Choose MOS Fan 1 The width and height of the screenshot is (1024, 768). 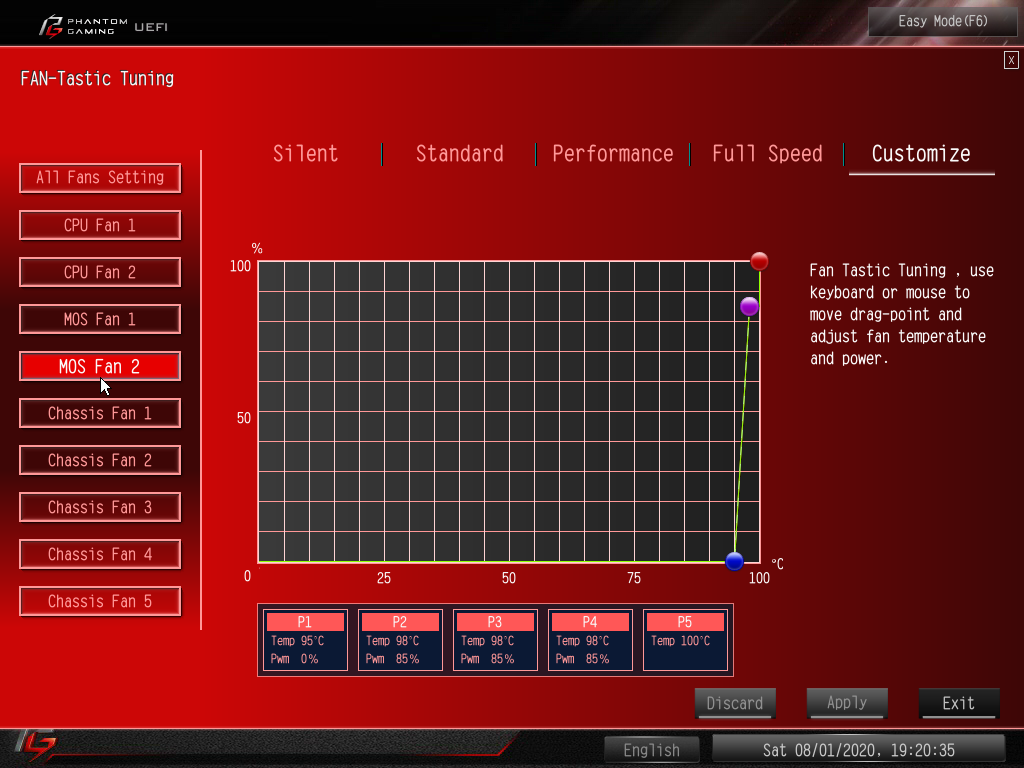100,319
